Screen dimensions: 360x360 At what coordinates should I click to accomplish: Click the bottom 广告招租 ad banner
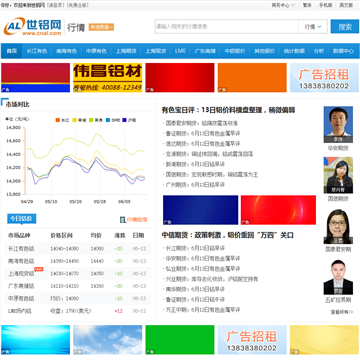(x=252, y=340)
